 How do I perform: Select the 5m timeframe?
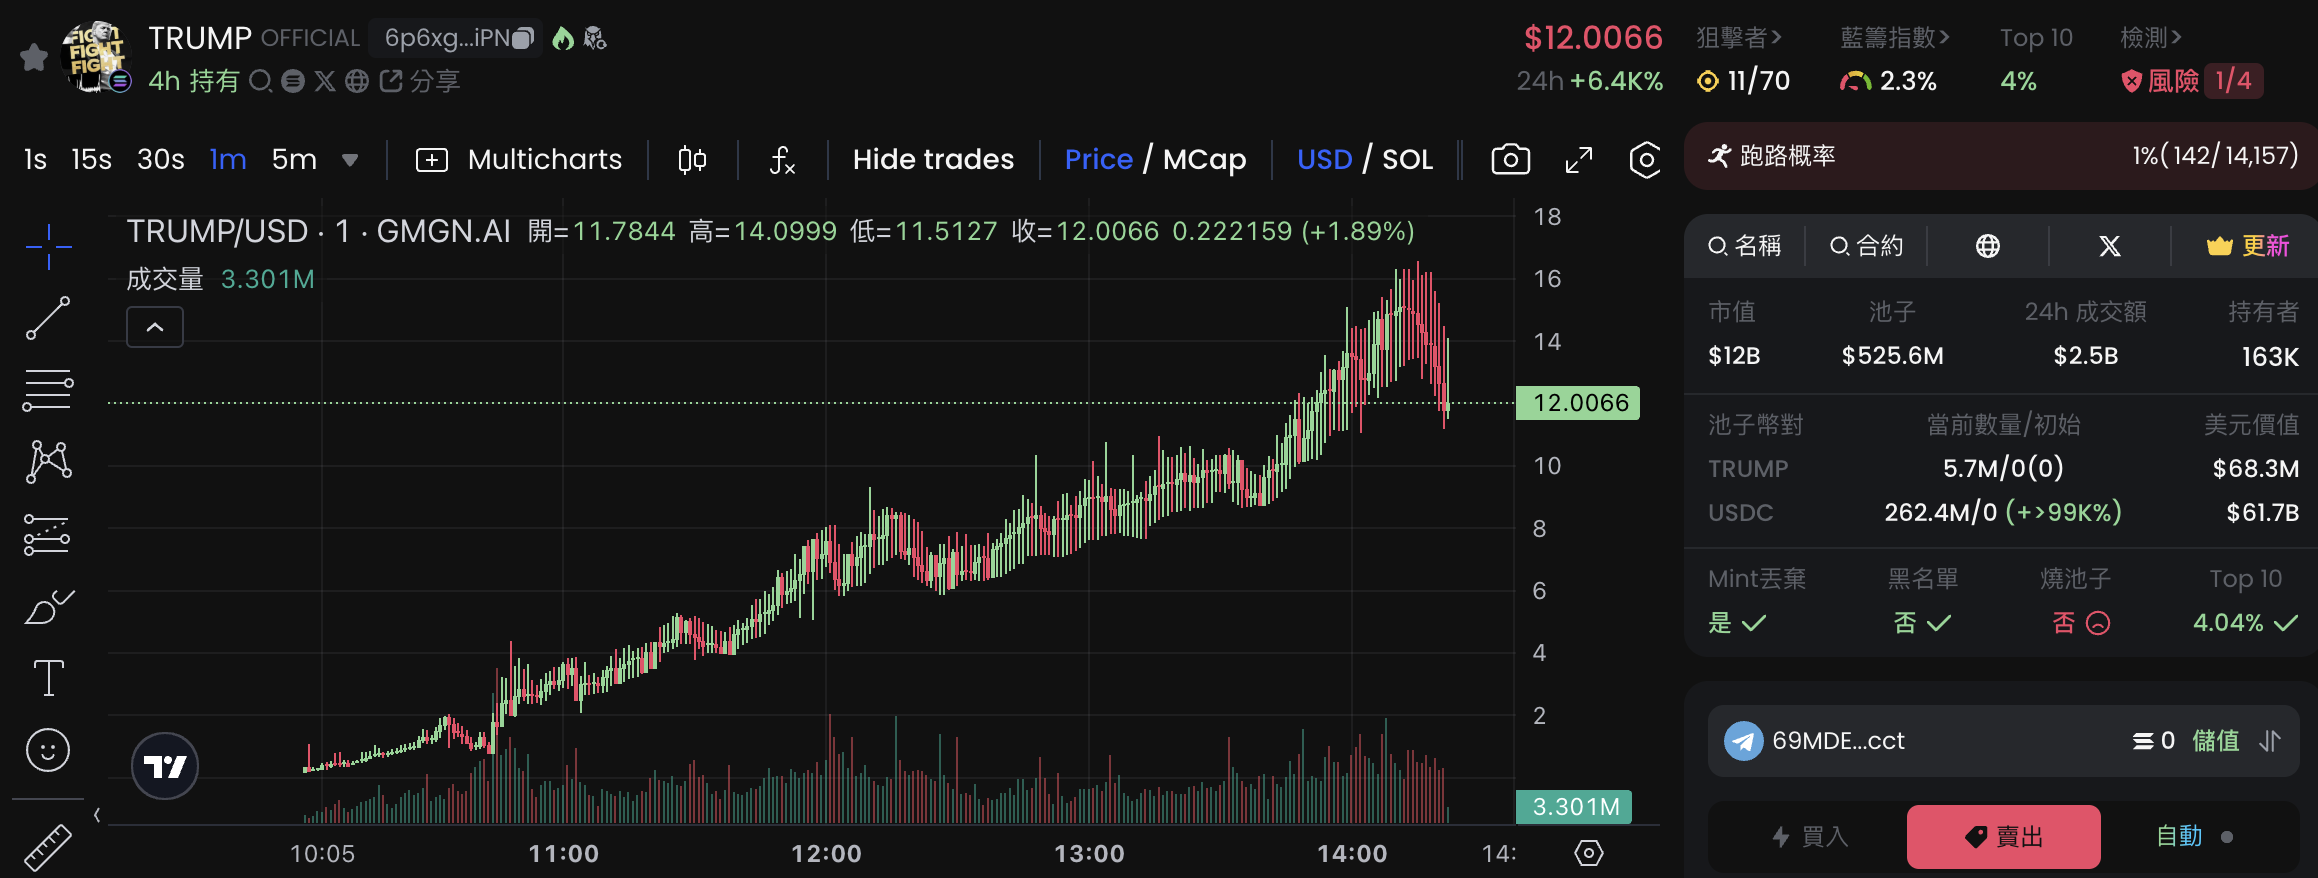tap(294, 160)
